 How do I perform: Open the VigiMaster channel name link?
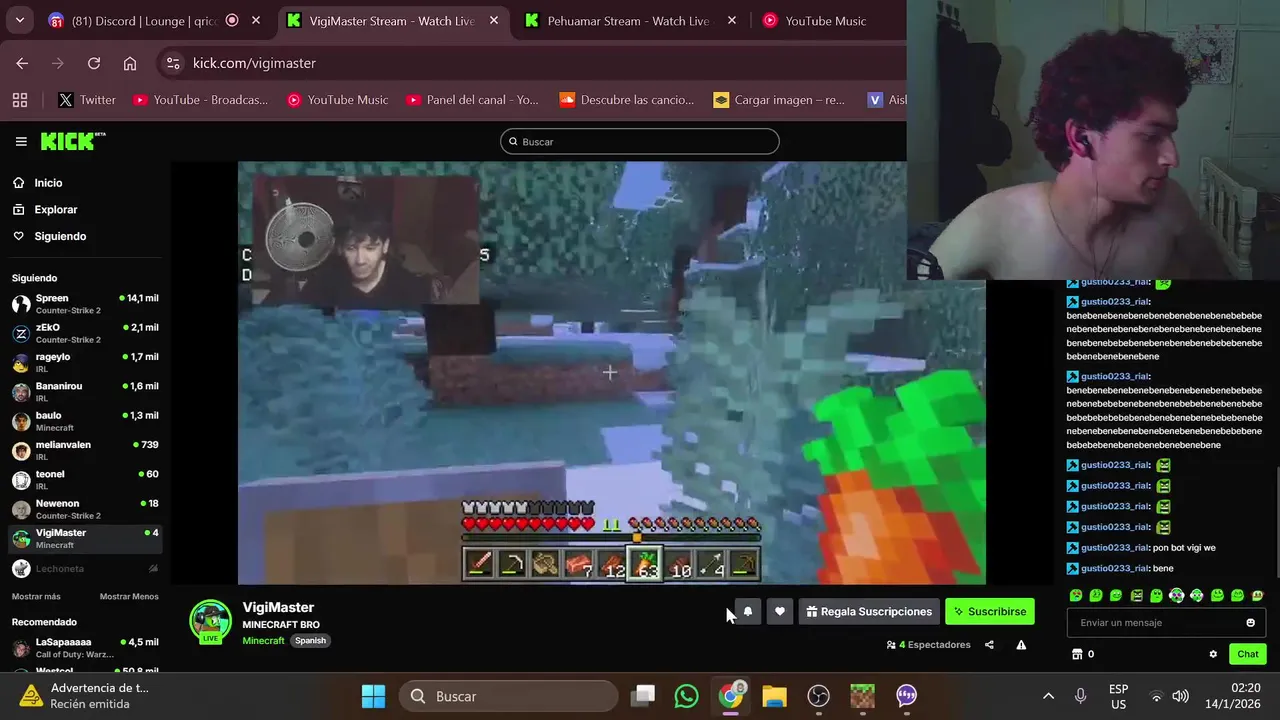[x=278, y=608]
